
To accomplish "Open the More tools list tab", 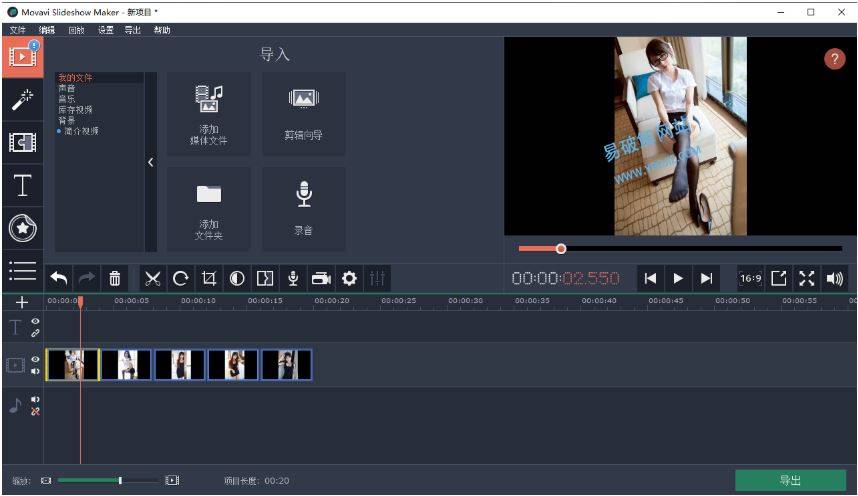I will point(22,270).
